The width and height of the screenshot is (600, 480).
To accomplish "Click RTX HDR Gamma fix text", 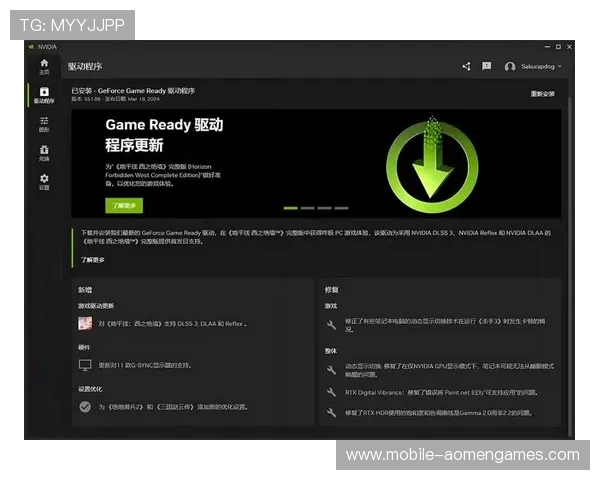I will (x=439, y=413).
